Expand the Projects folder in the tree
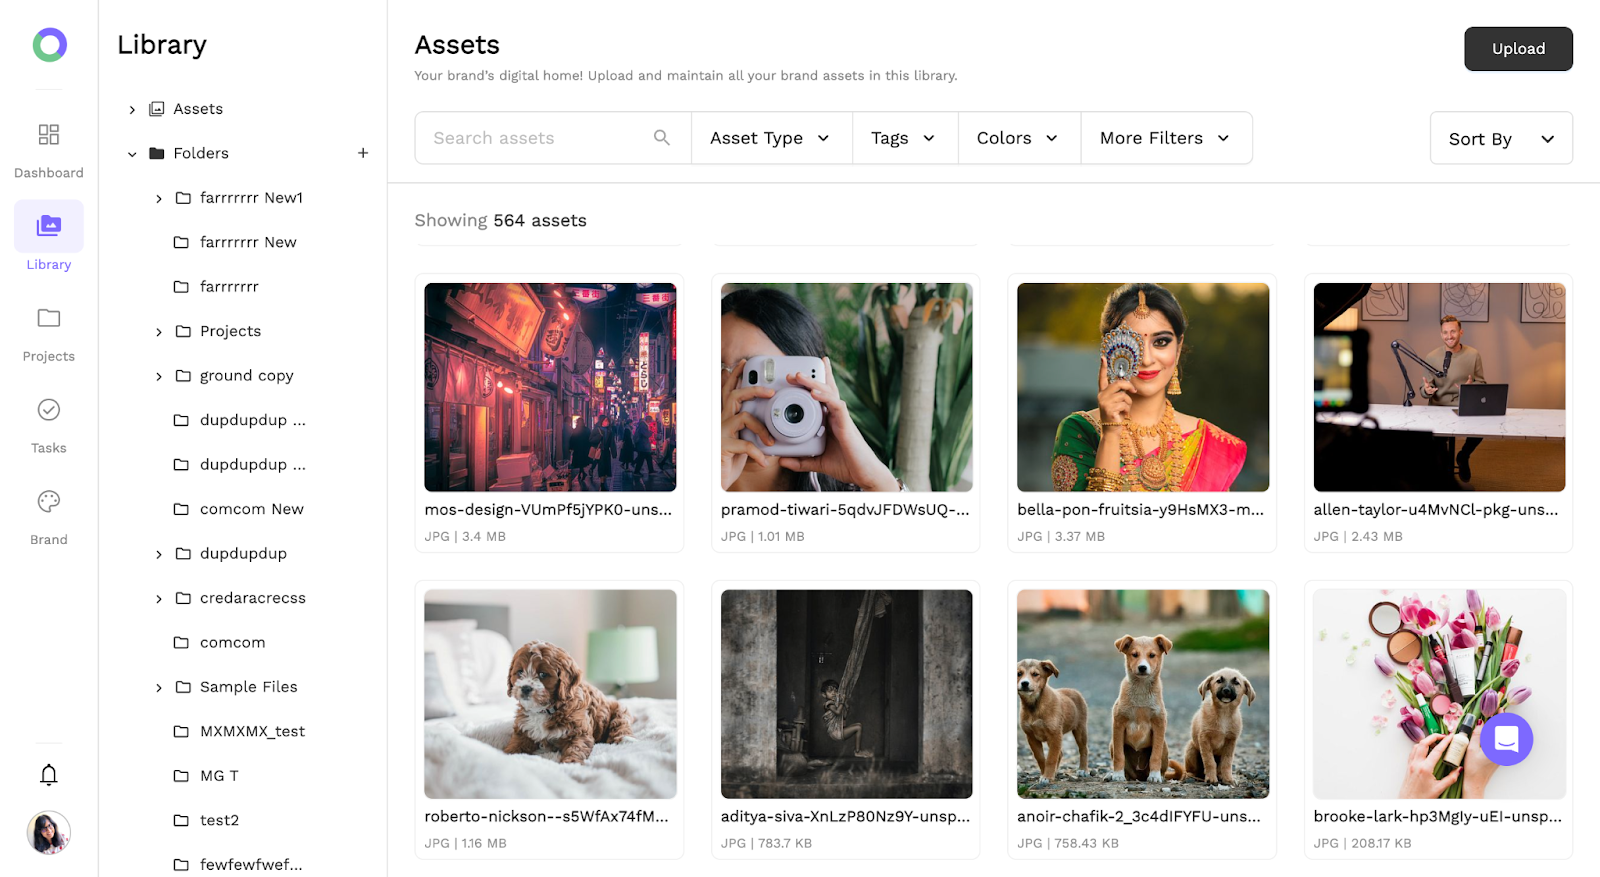 [158, 331]
